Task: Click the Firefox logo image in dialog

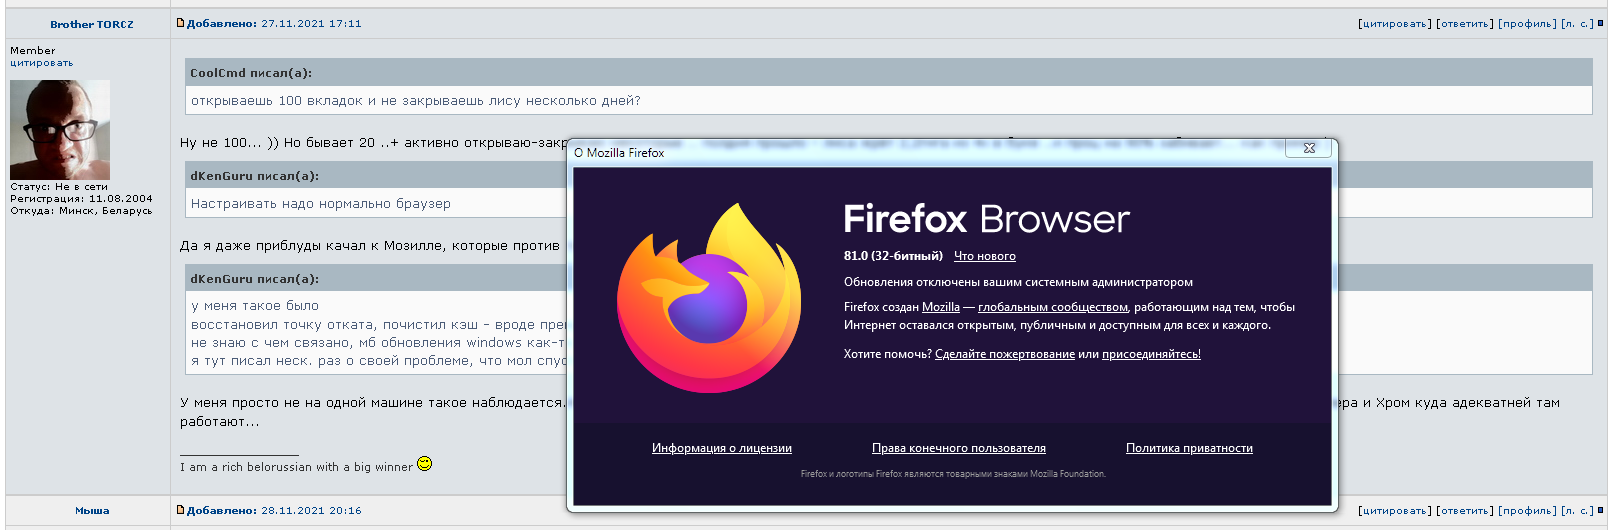Action: tap(709, 298)
